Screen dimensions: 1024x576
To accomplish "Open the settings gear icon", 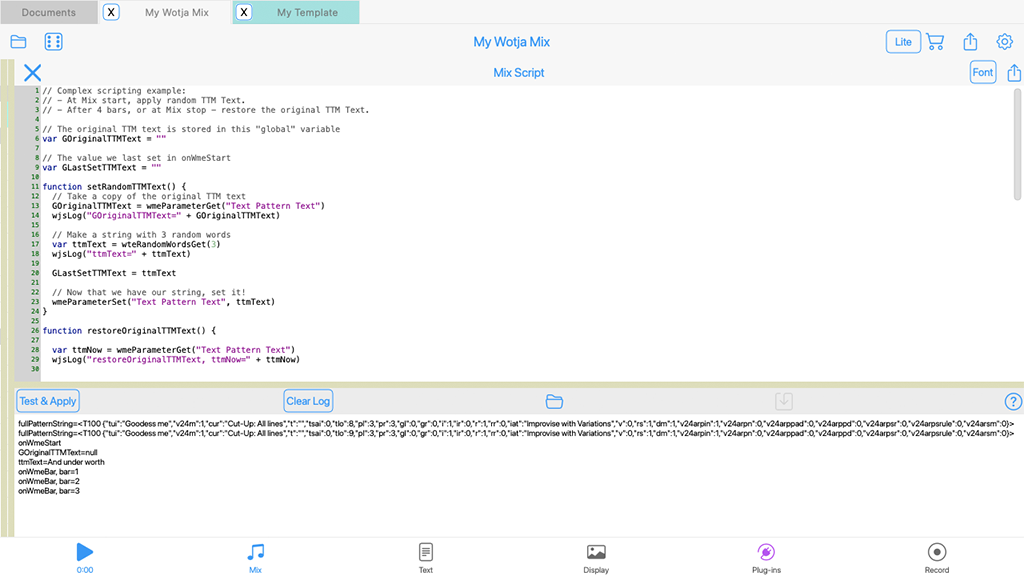I will [1004, 42].
